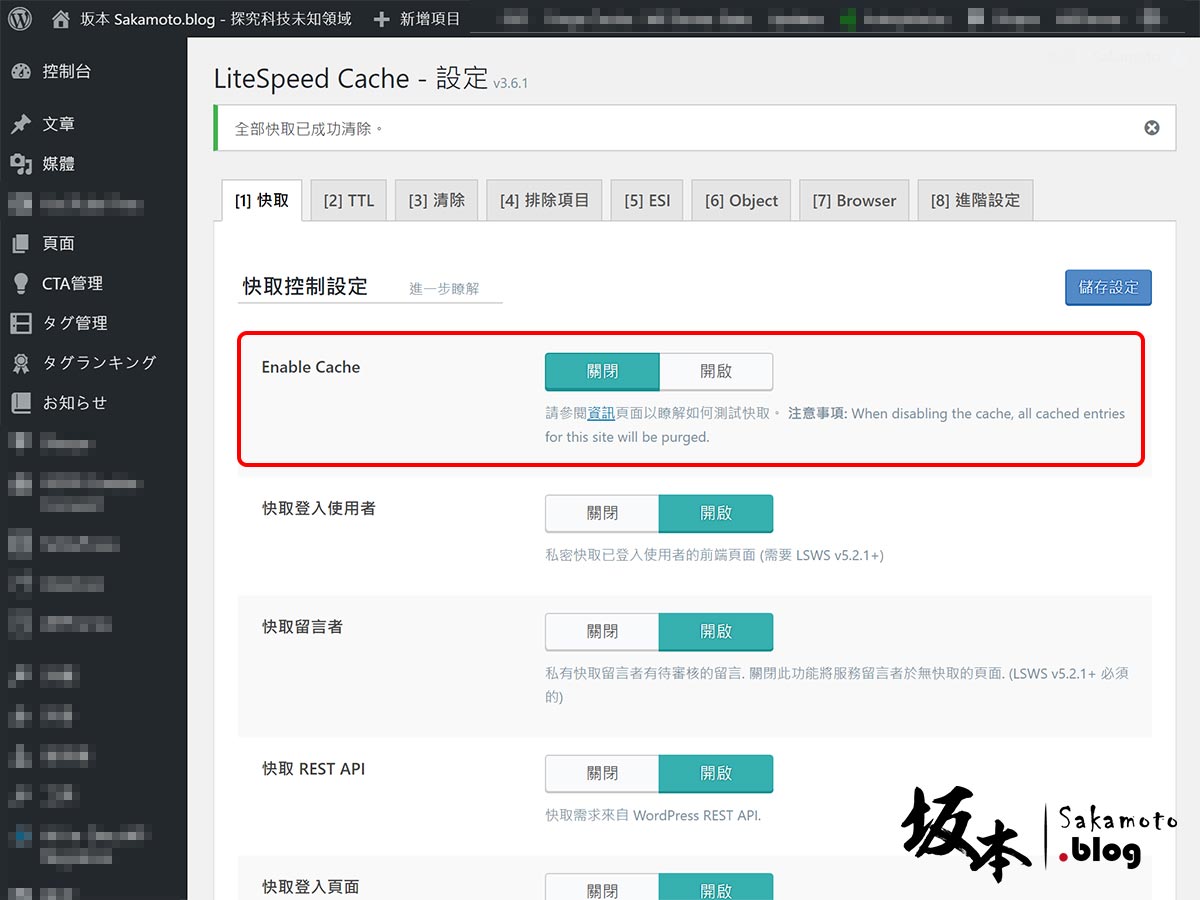Turn 快取登入使用者 to 開啟
Image resolution: width=1200 pixels, height=900 pixels.
[716, 513]
